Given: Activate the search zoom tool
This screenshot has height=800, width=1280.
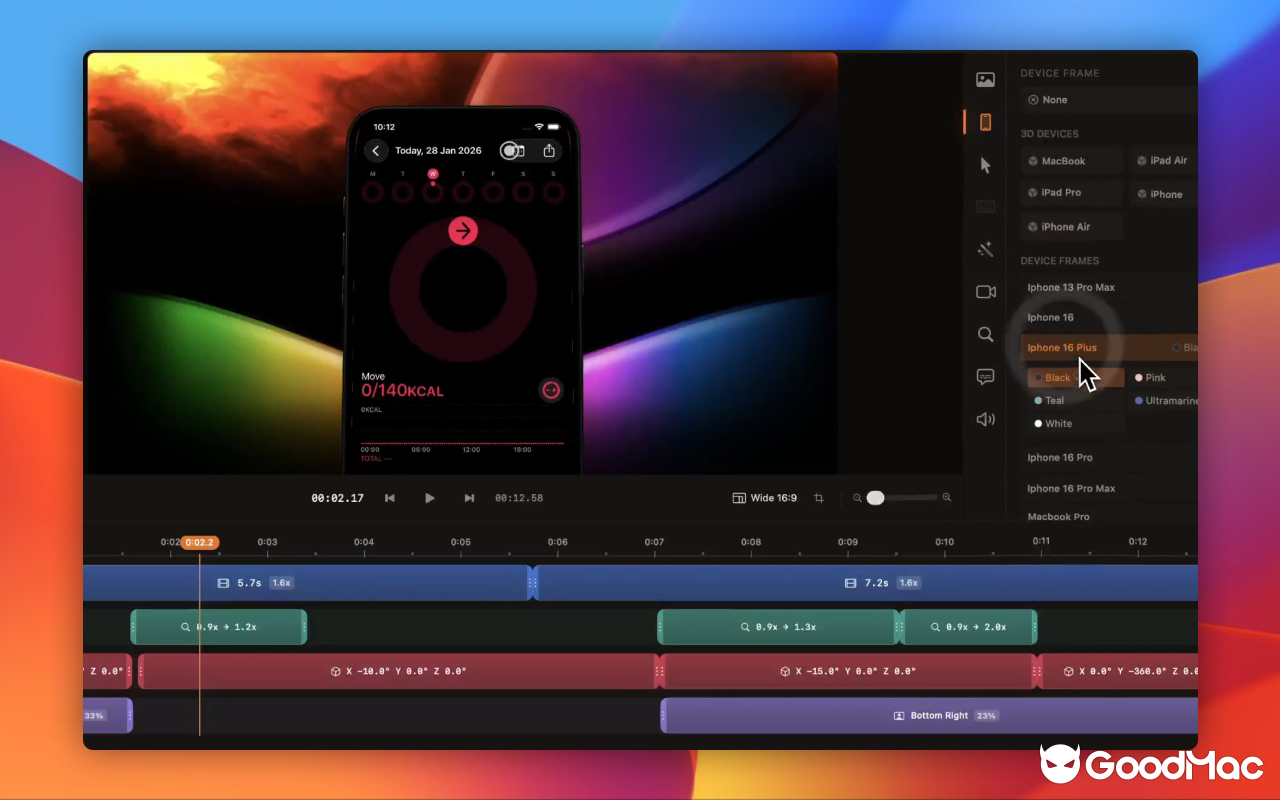Looking at the screenshot, I should (985, 334).
